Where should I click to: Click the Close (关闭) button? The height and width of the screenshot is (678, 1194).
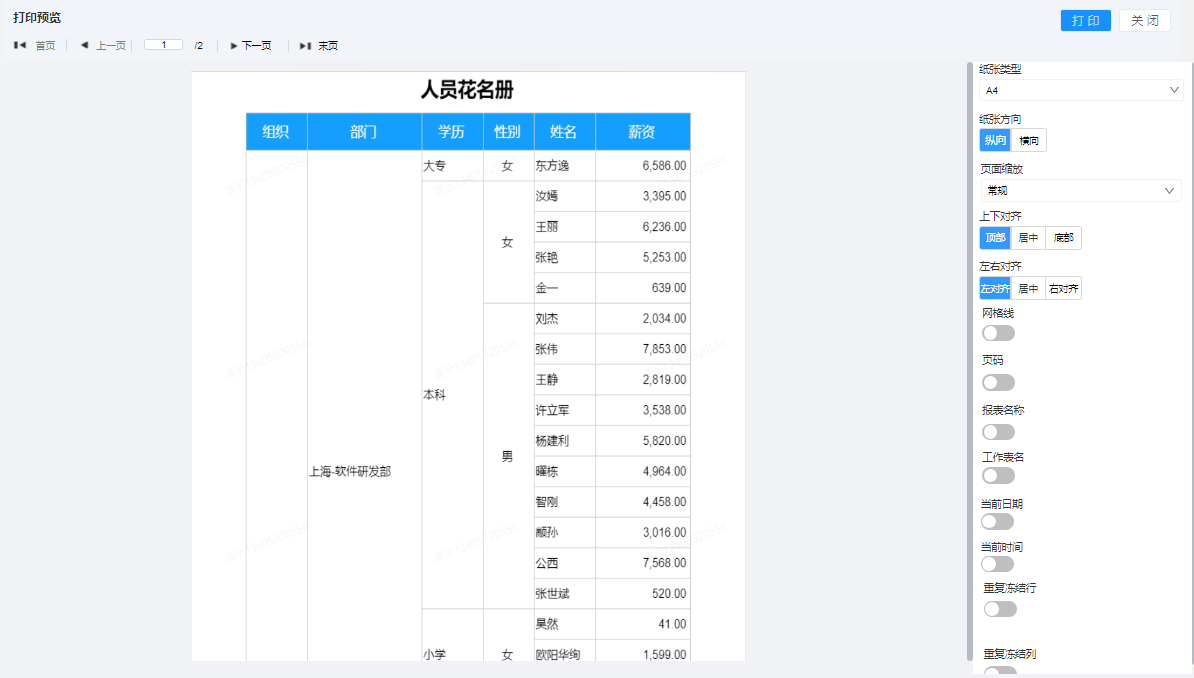pyautogui.click(x=1144, y=21)
